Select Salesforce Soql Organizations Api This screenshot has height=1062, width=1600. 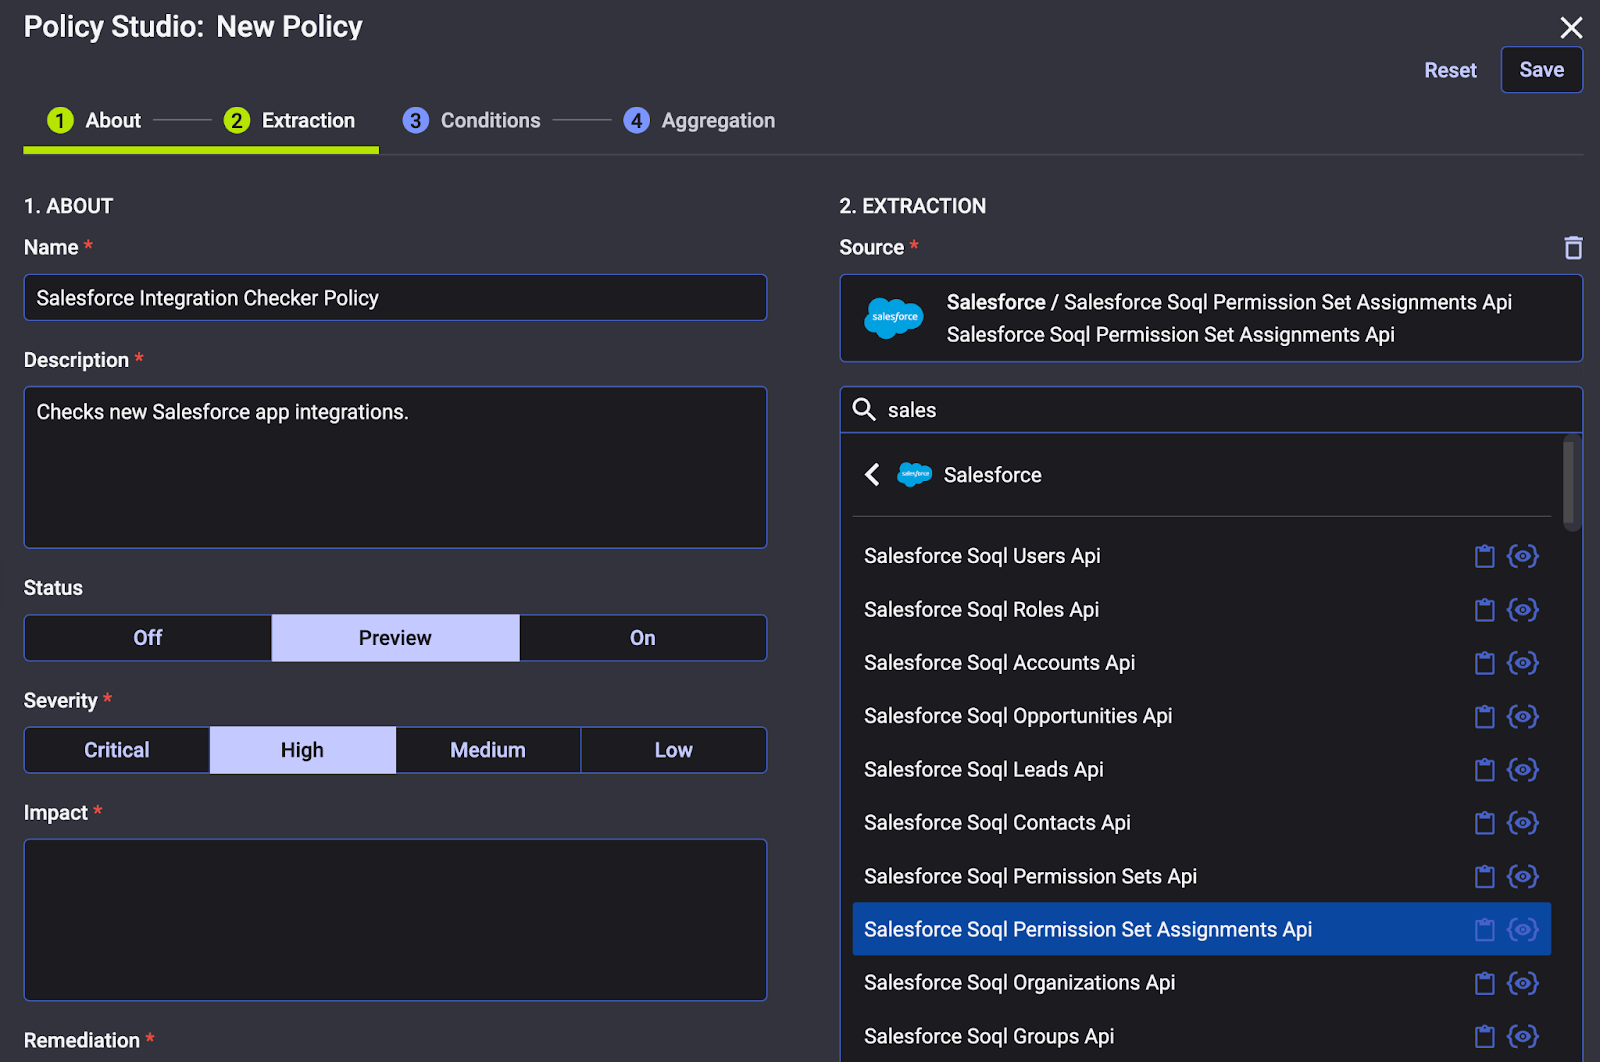pos(1201,983)
